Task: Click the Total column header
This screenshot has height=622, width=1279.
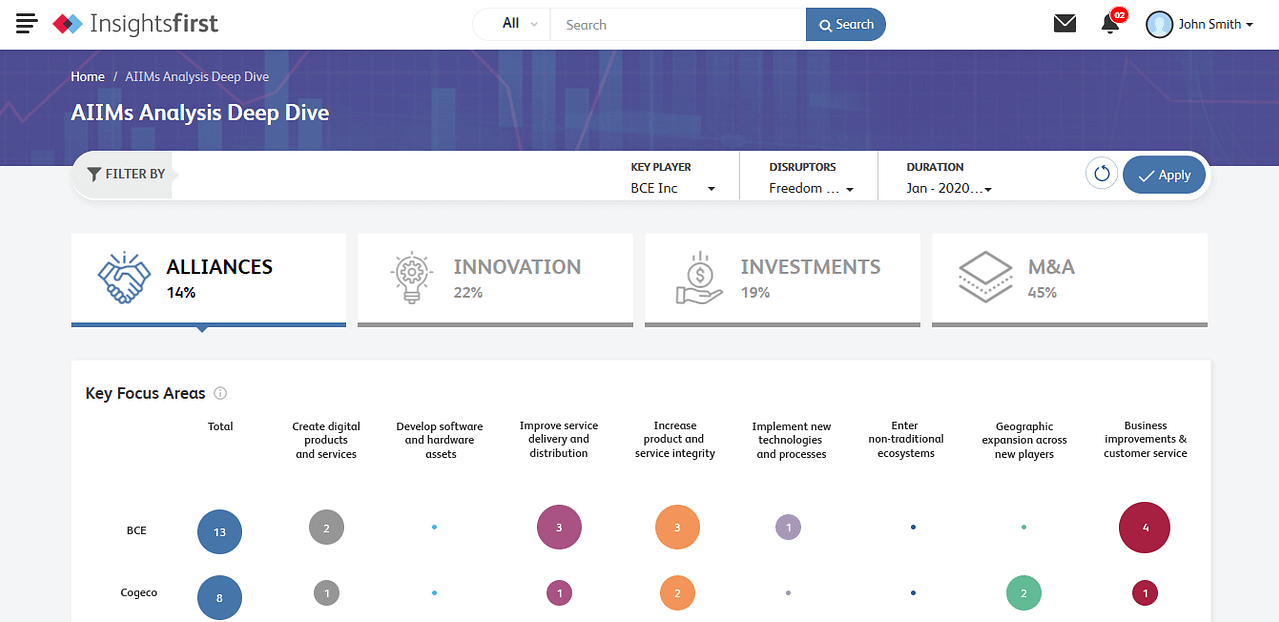Action: click(x=220, y=426)
